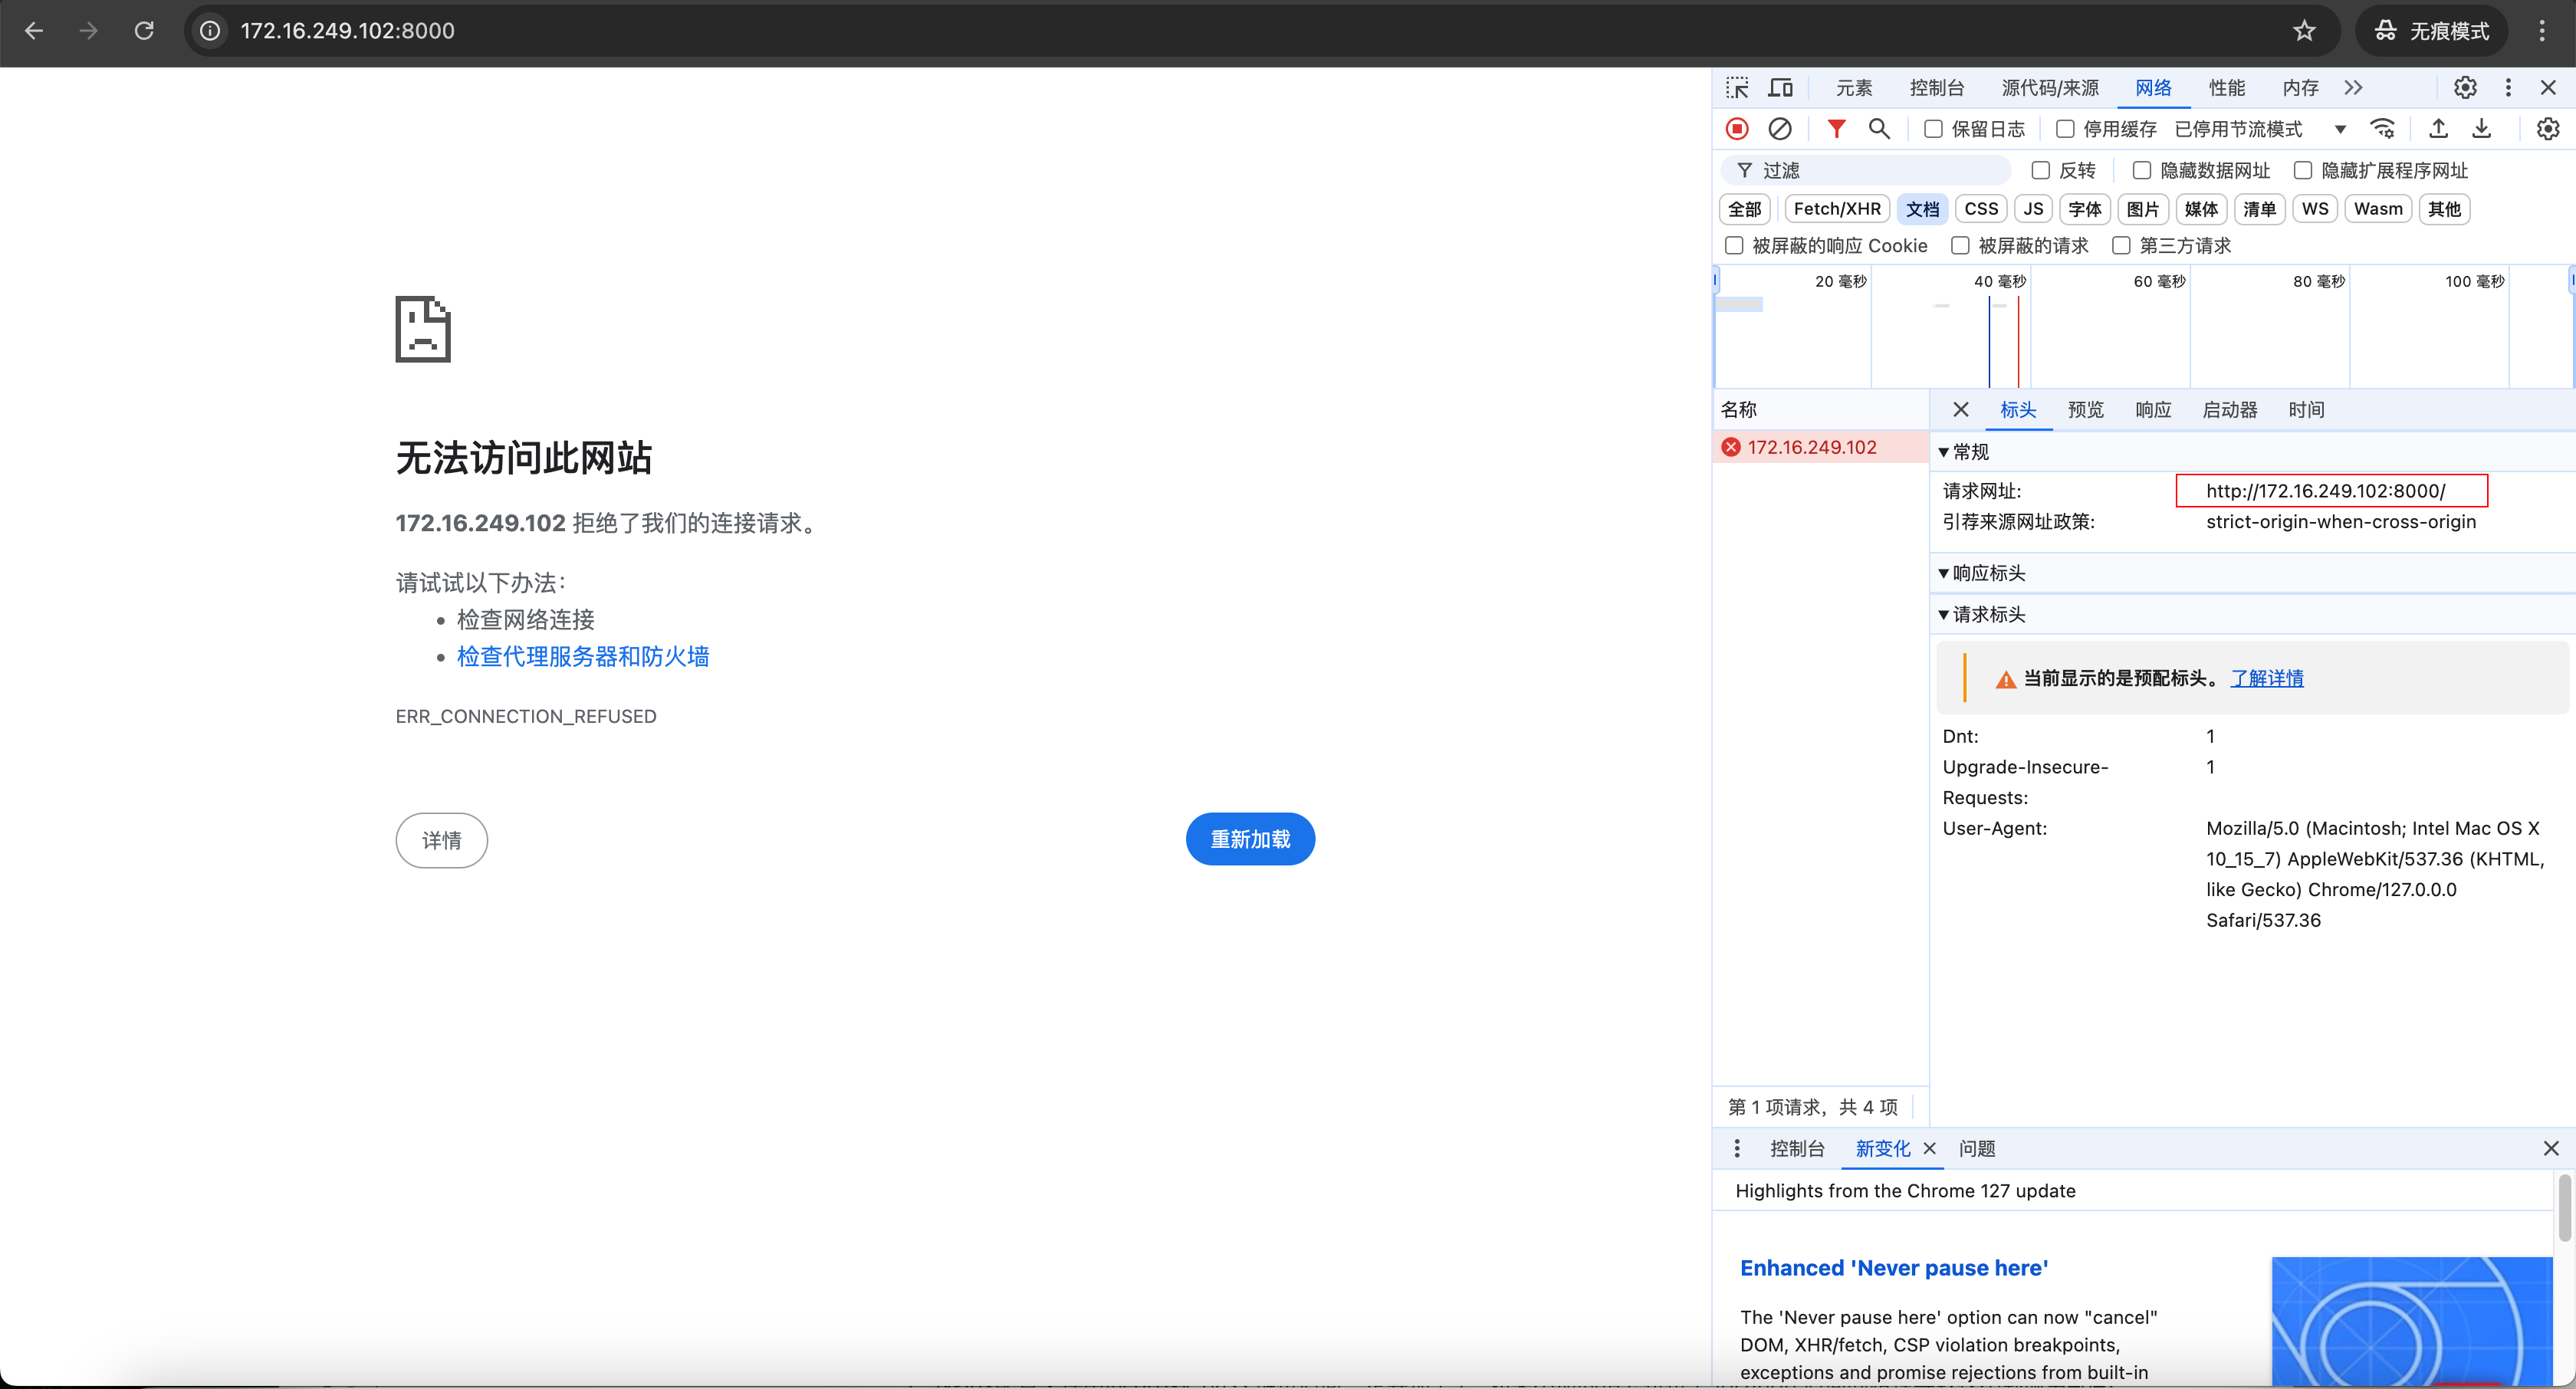Enable 停用缓存 checkbox
2576x1389 pixels.
2064,129
